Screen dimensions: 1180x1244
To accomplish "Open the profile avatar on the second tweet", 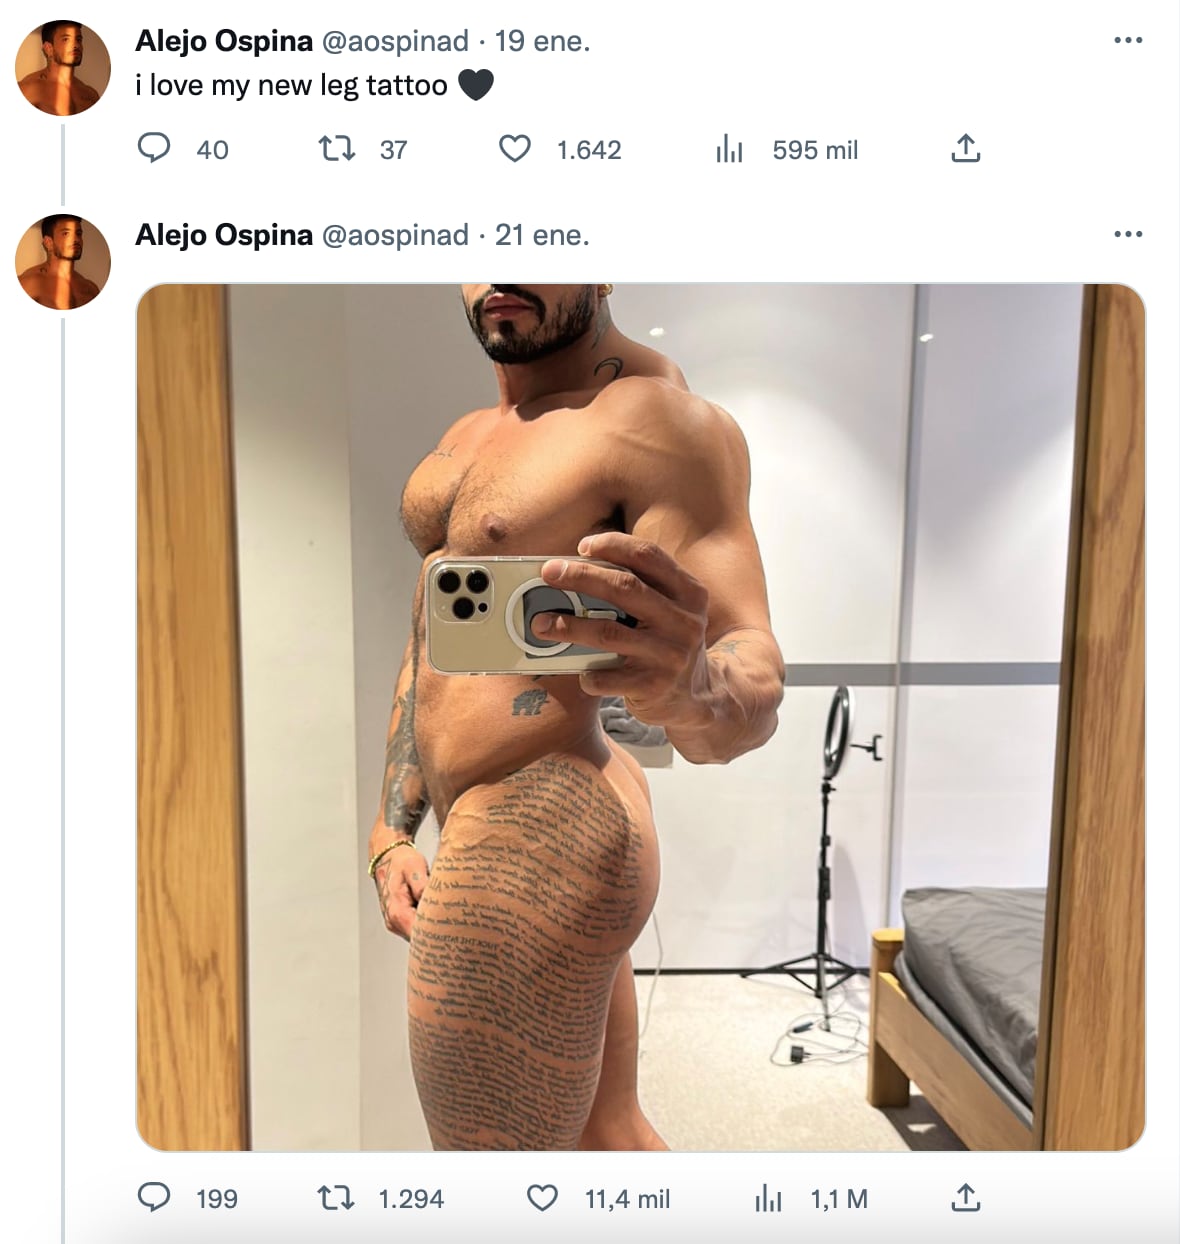I will click(x=63, y=262).
